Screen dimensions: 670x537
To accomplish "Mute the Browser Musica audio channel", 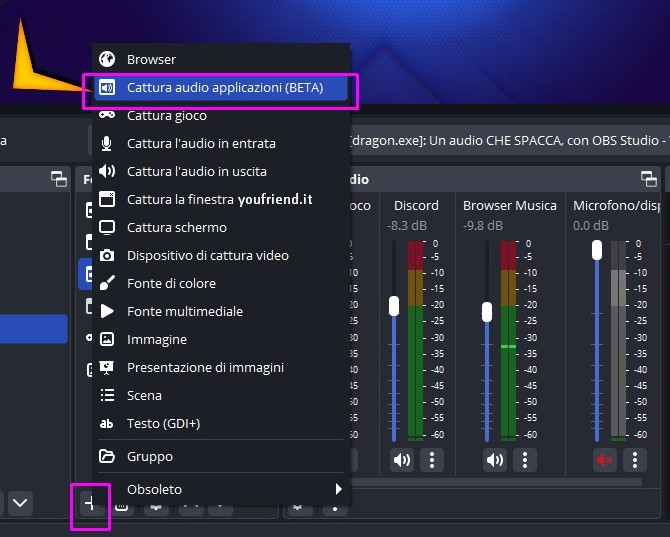I will 495,460.
